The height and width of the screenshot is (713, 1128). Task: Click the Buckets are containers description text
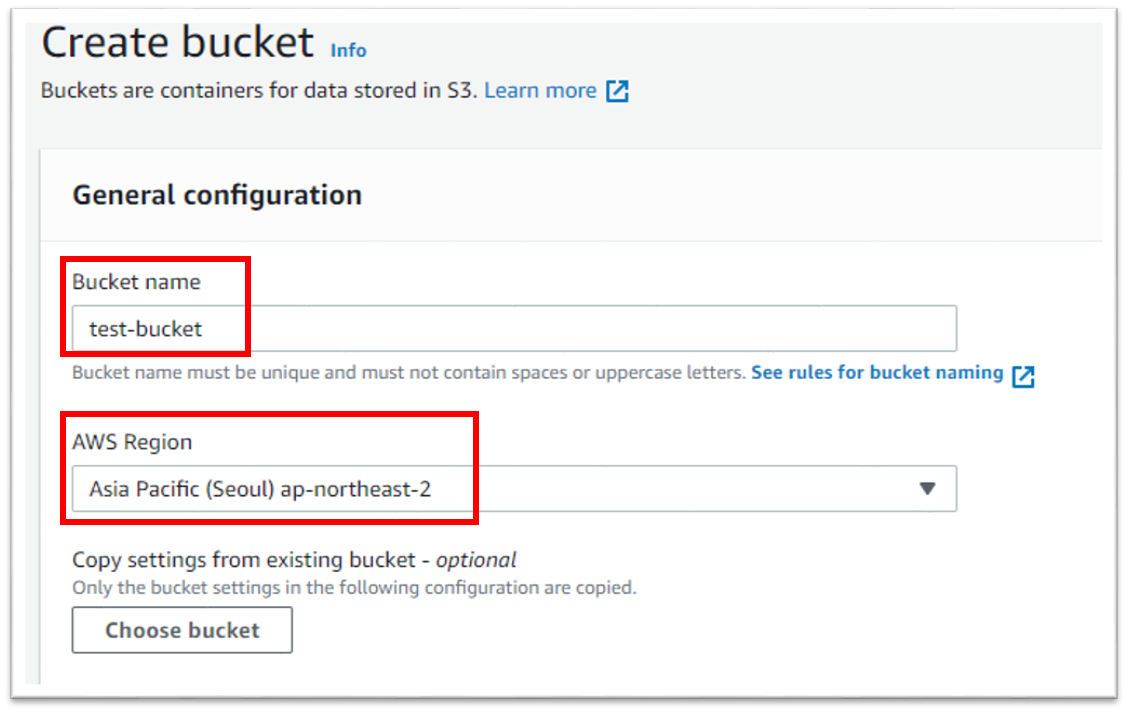pyautogui.click(x=255, y=90)
